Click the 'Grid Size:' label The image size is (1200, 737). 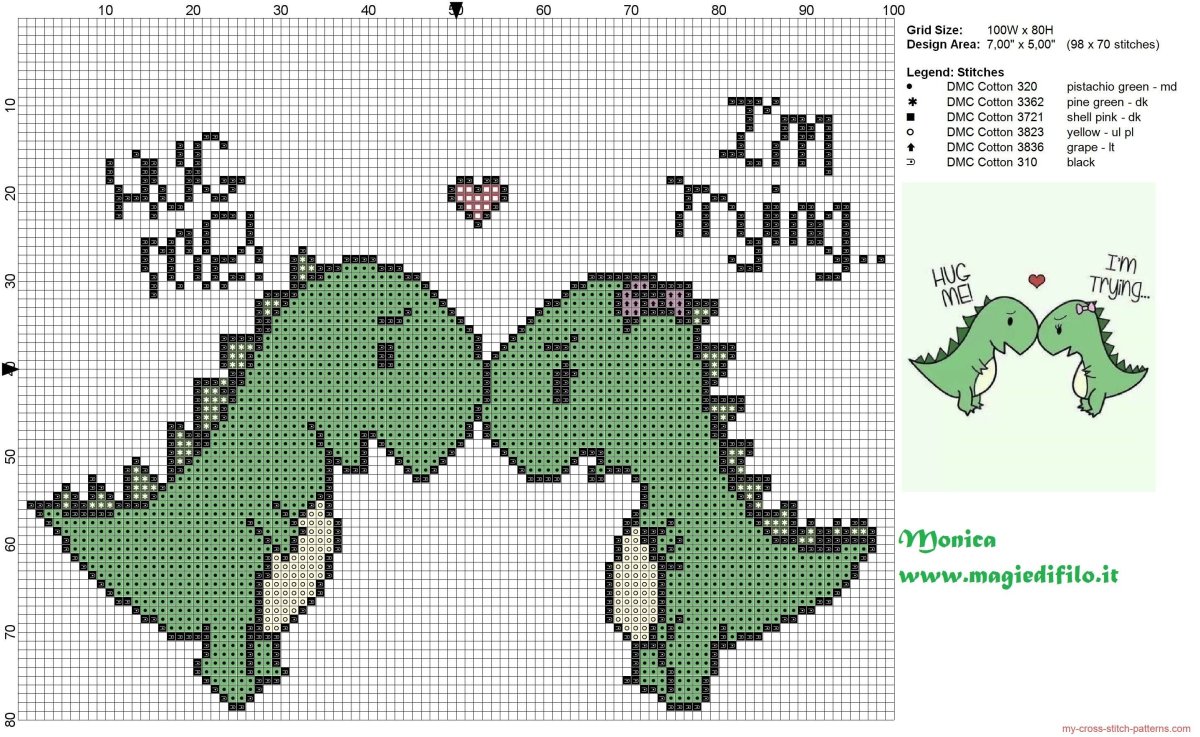935,30
